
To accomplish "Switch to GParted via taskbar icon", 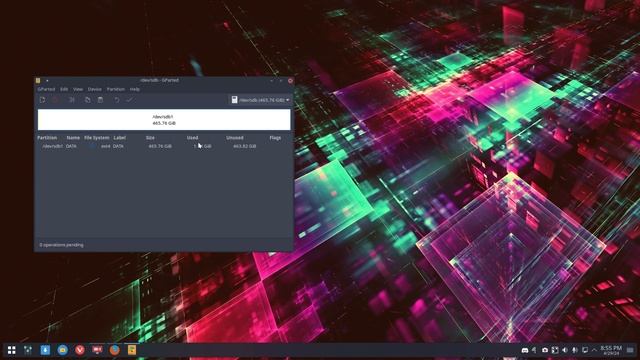I will tap(132, 350).
